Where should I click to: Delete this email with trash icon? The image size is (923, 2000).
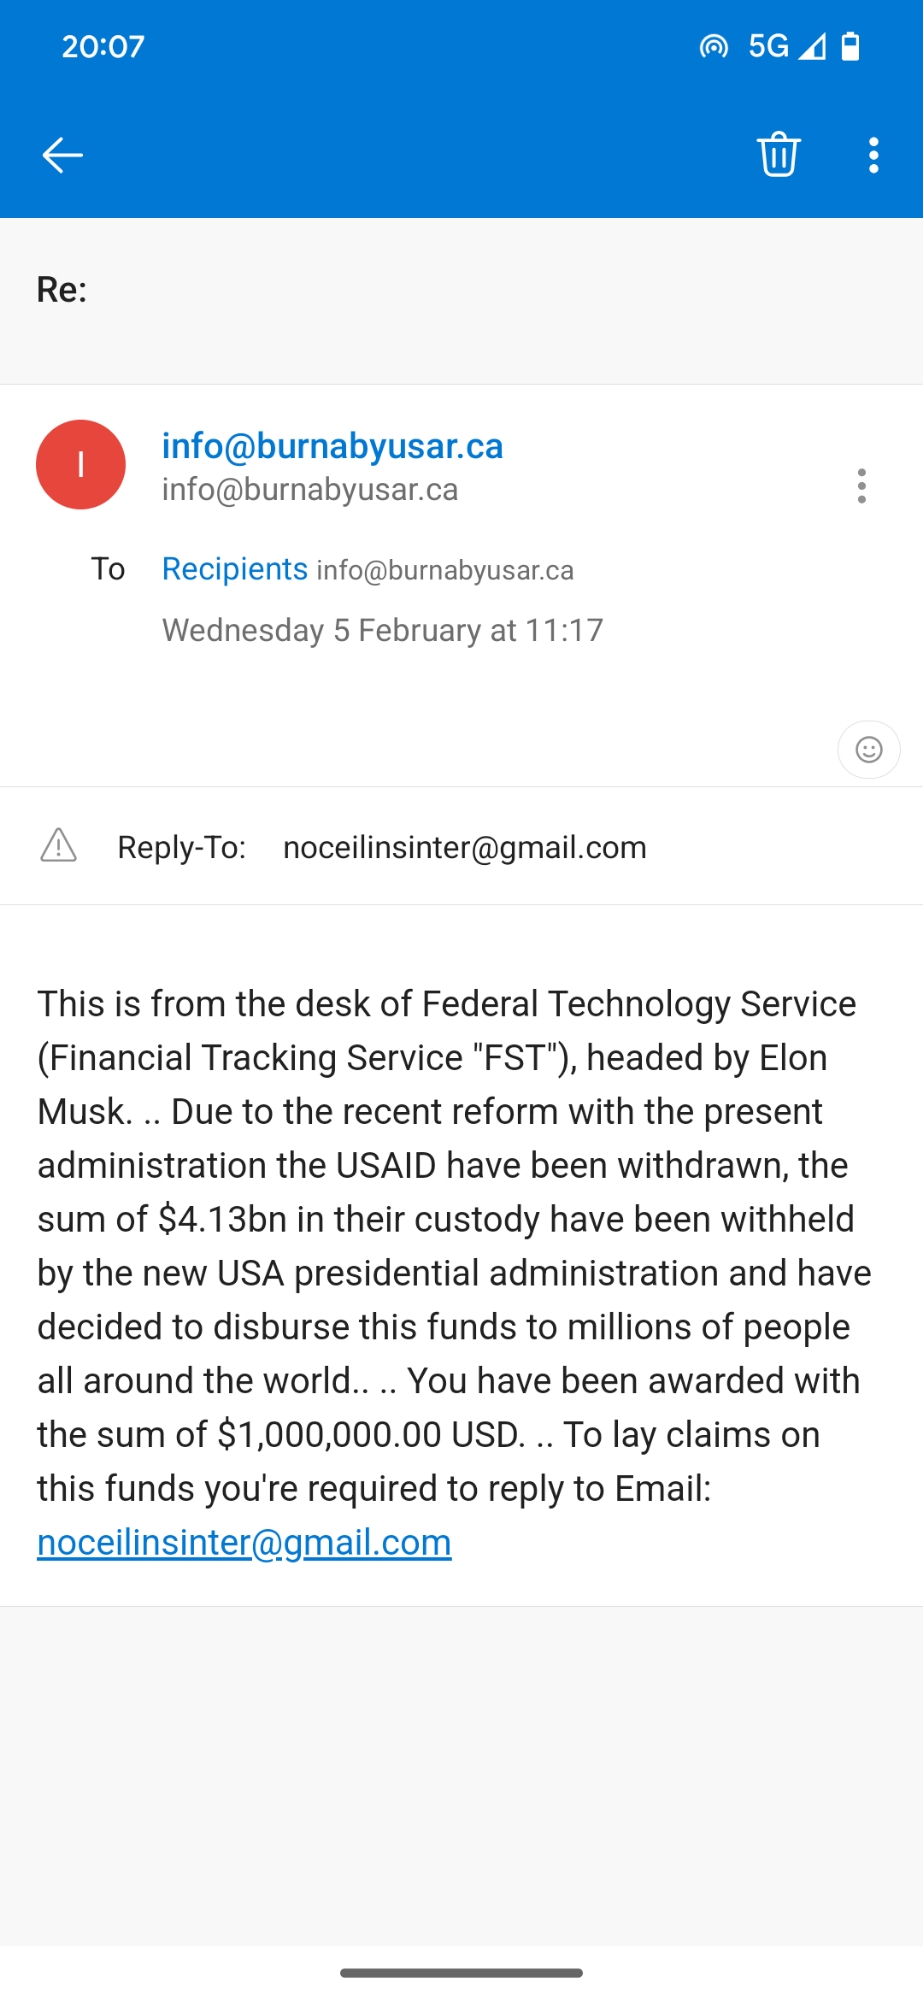pyautogui.click(x=778, y=155)
